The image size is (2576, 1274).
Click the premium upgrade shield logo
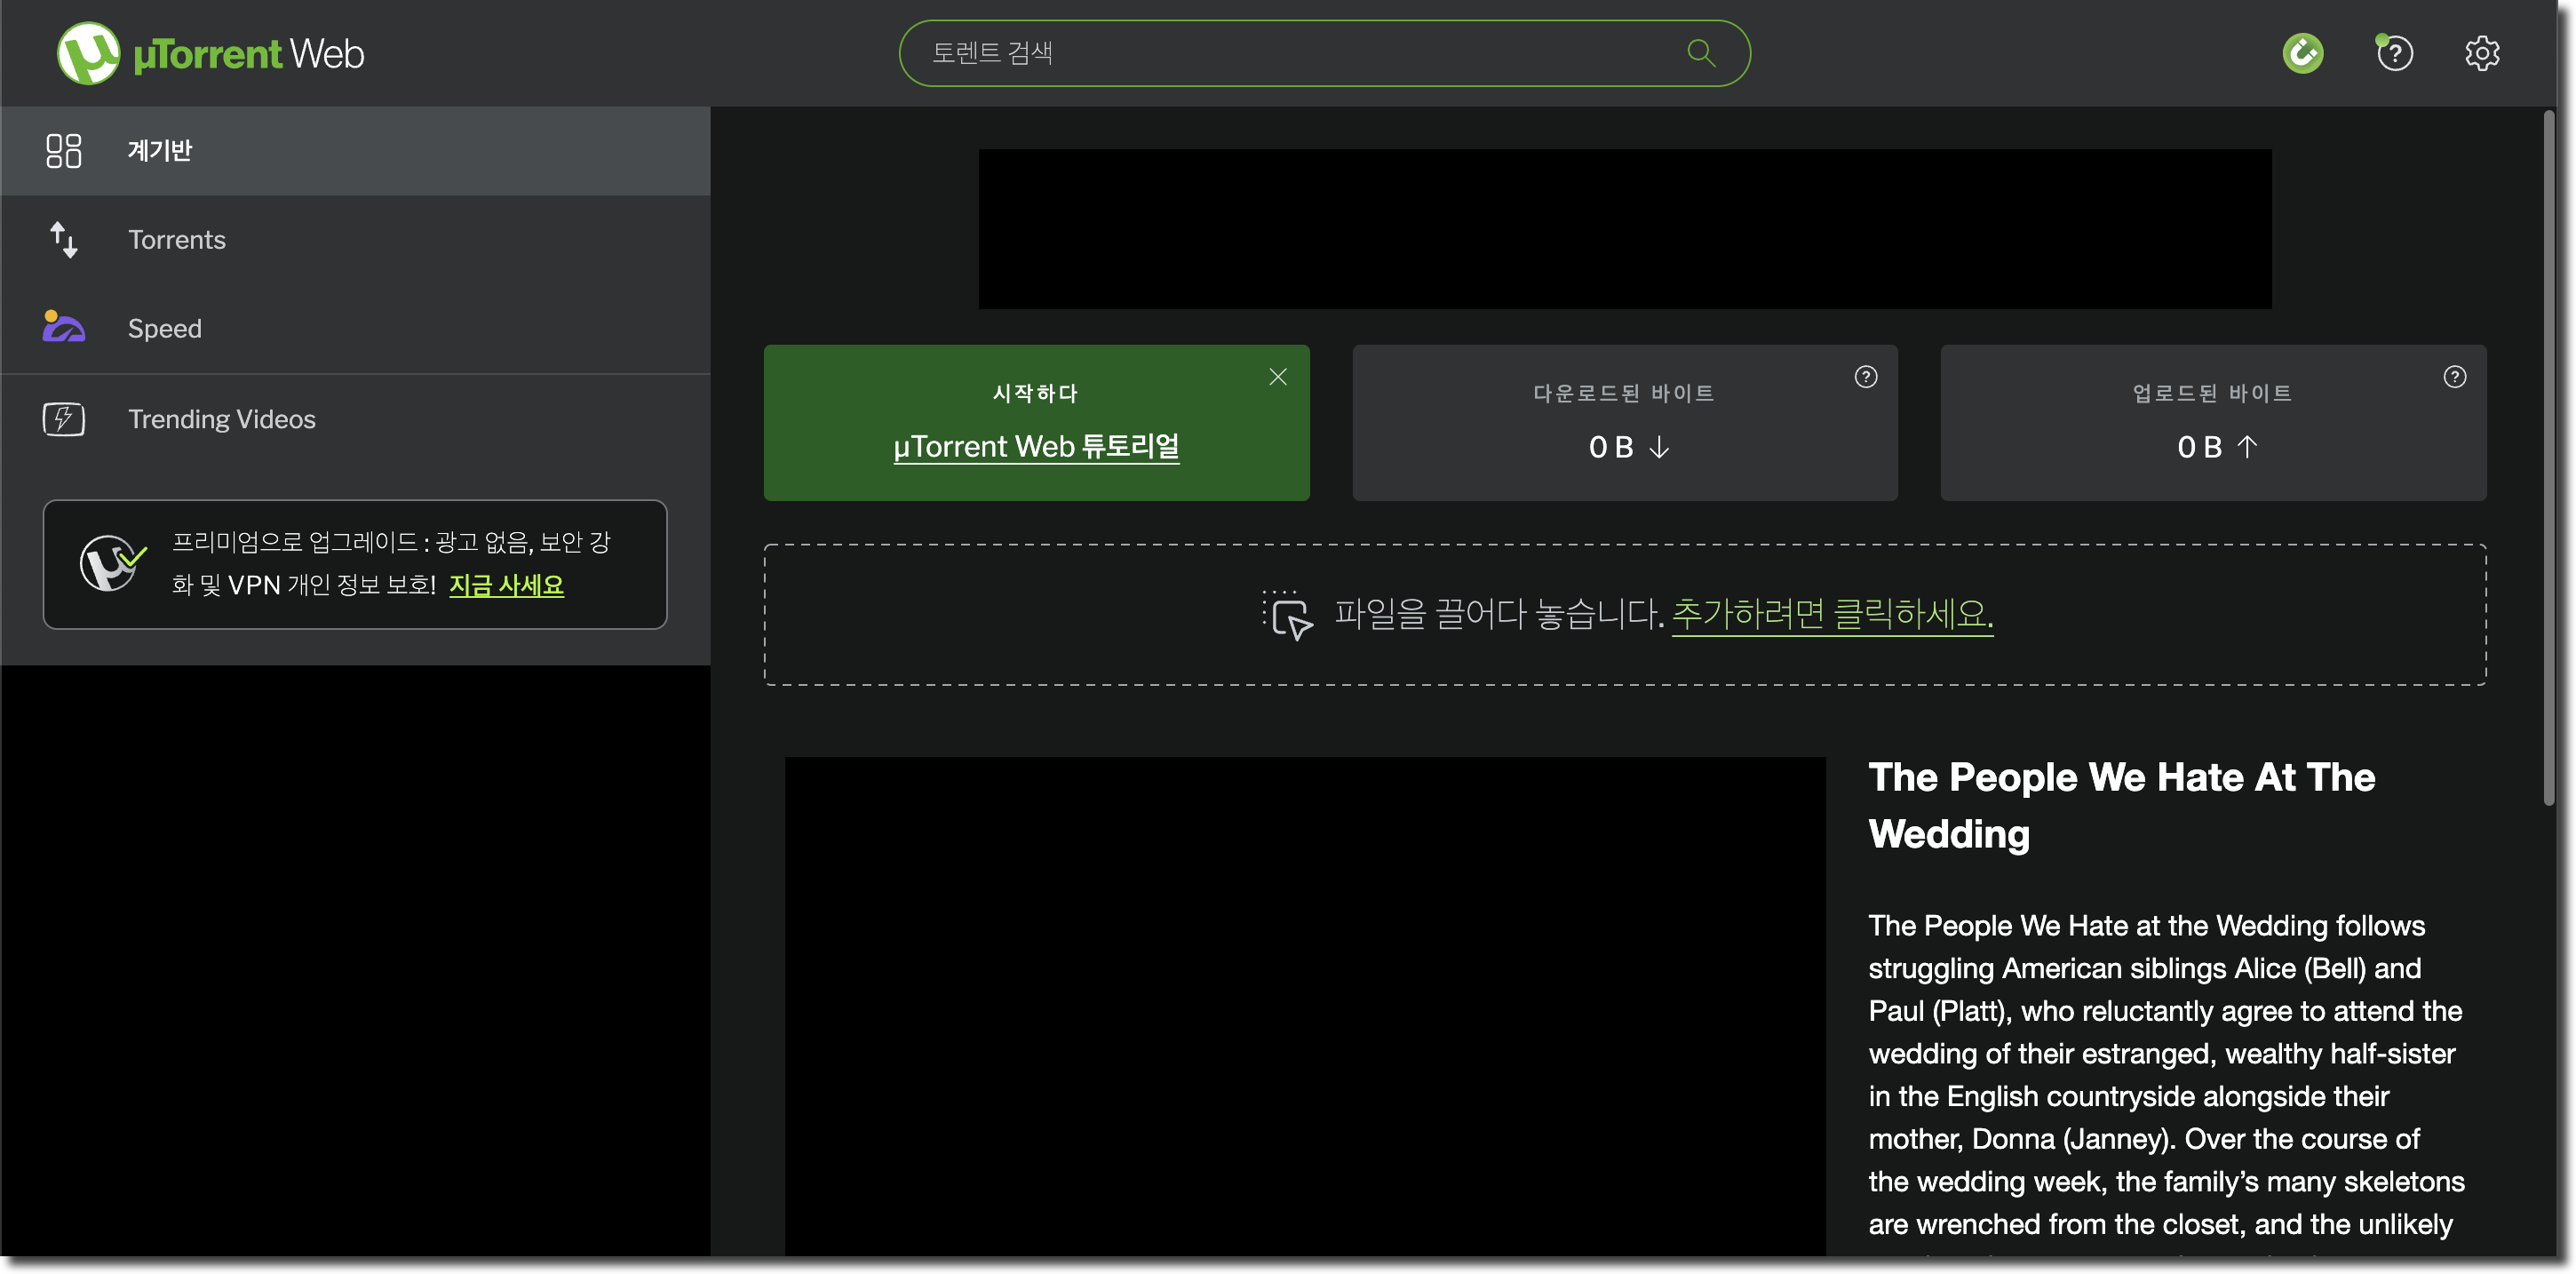click(113, 563)
